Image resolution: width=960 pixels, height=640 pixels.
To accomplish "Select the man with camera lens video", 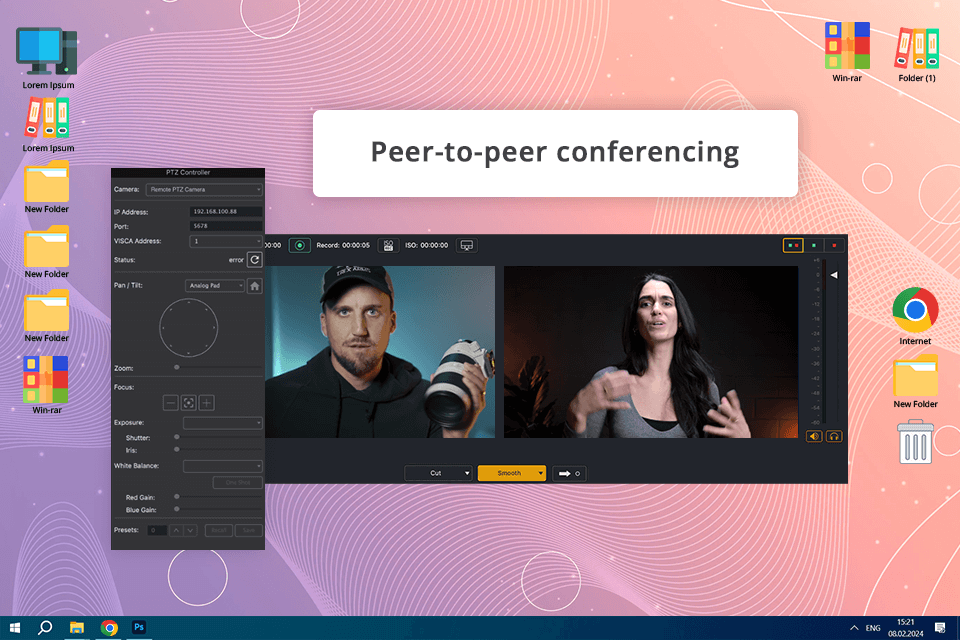I will click(x=380, y=352).
